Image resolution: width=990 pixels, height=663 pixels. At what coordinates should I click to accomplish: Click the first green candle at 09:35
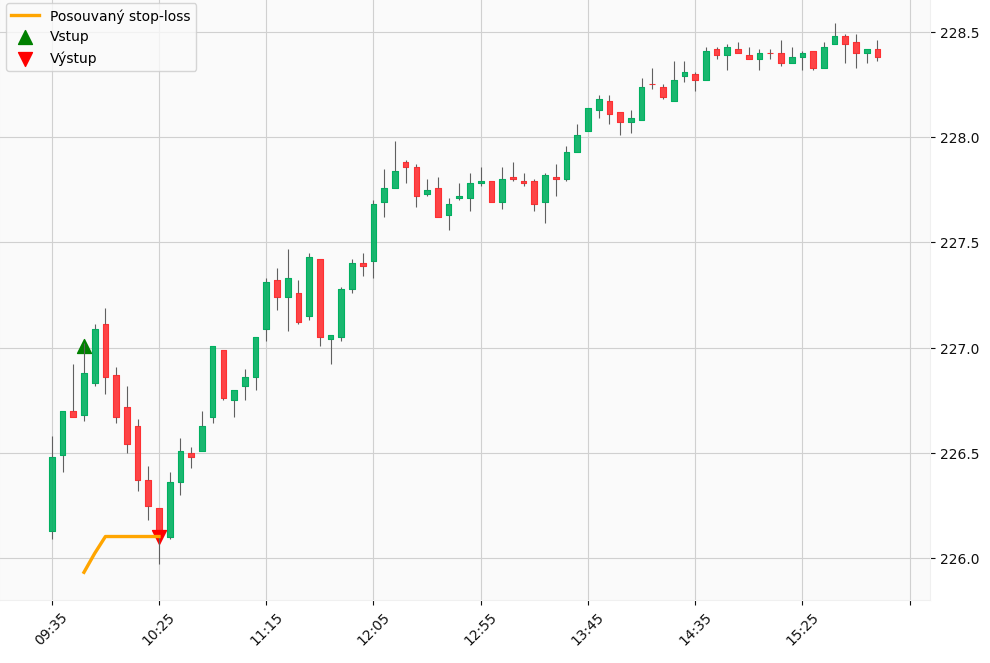(x=52, y=494)
